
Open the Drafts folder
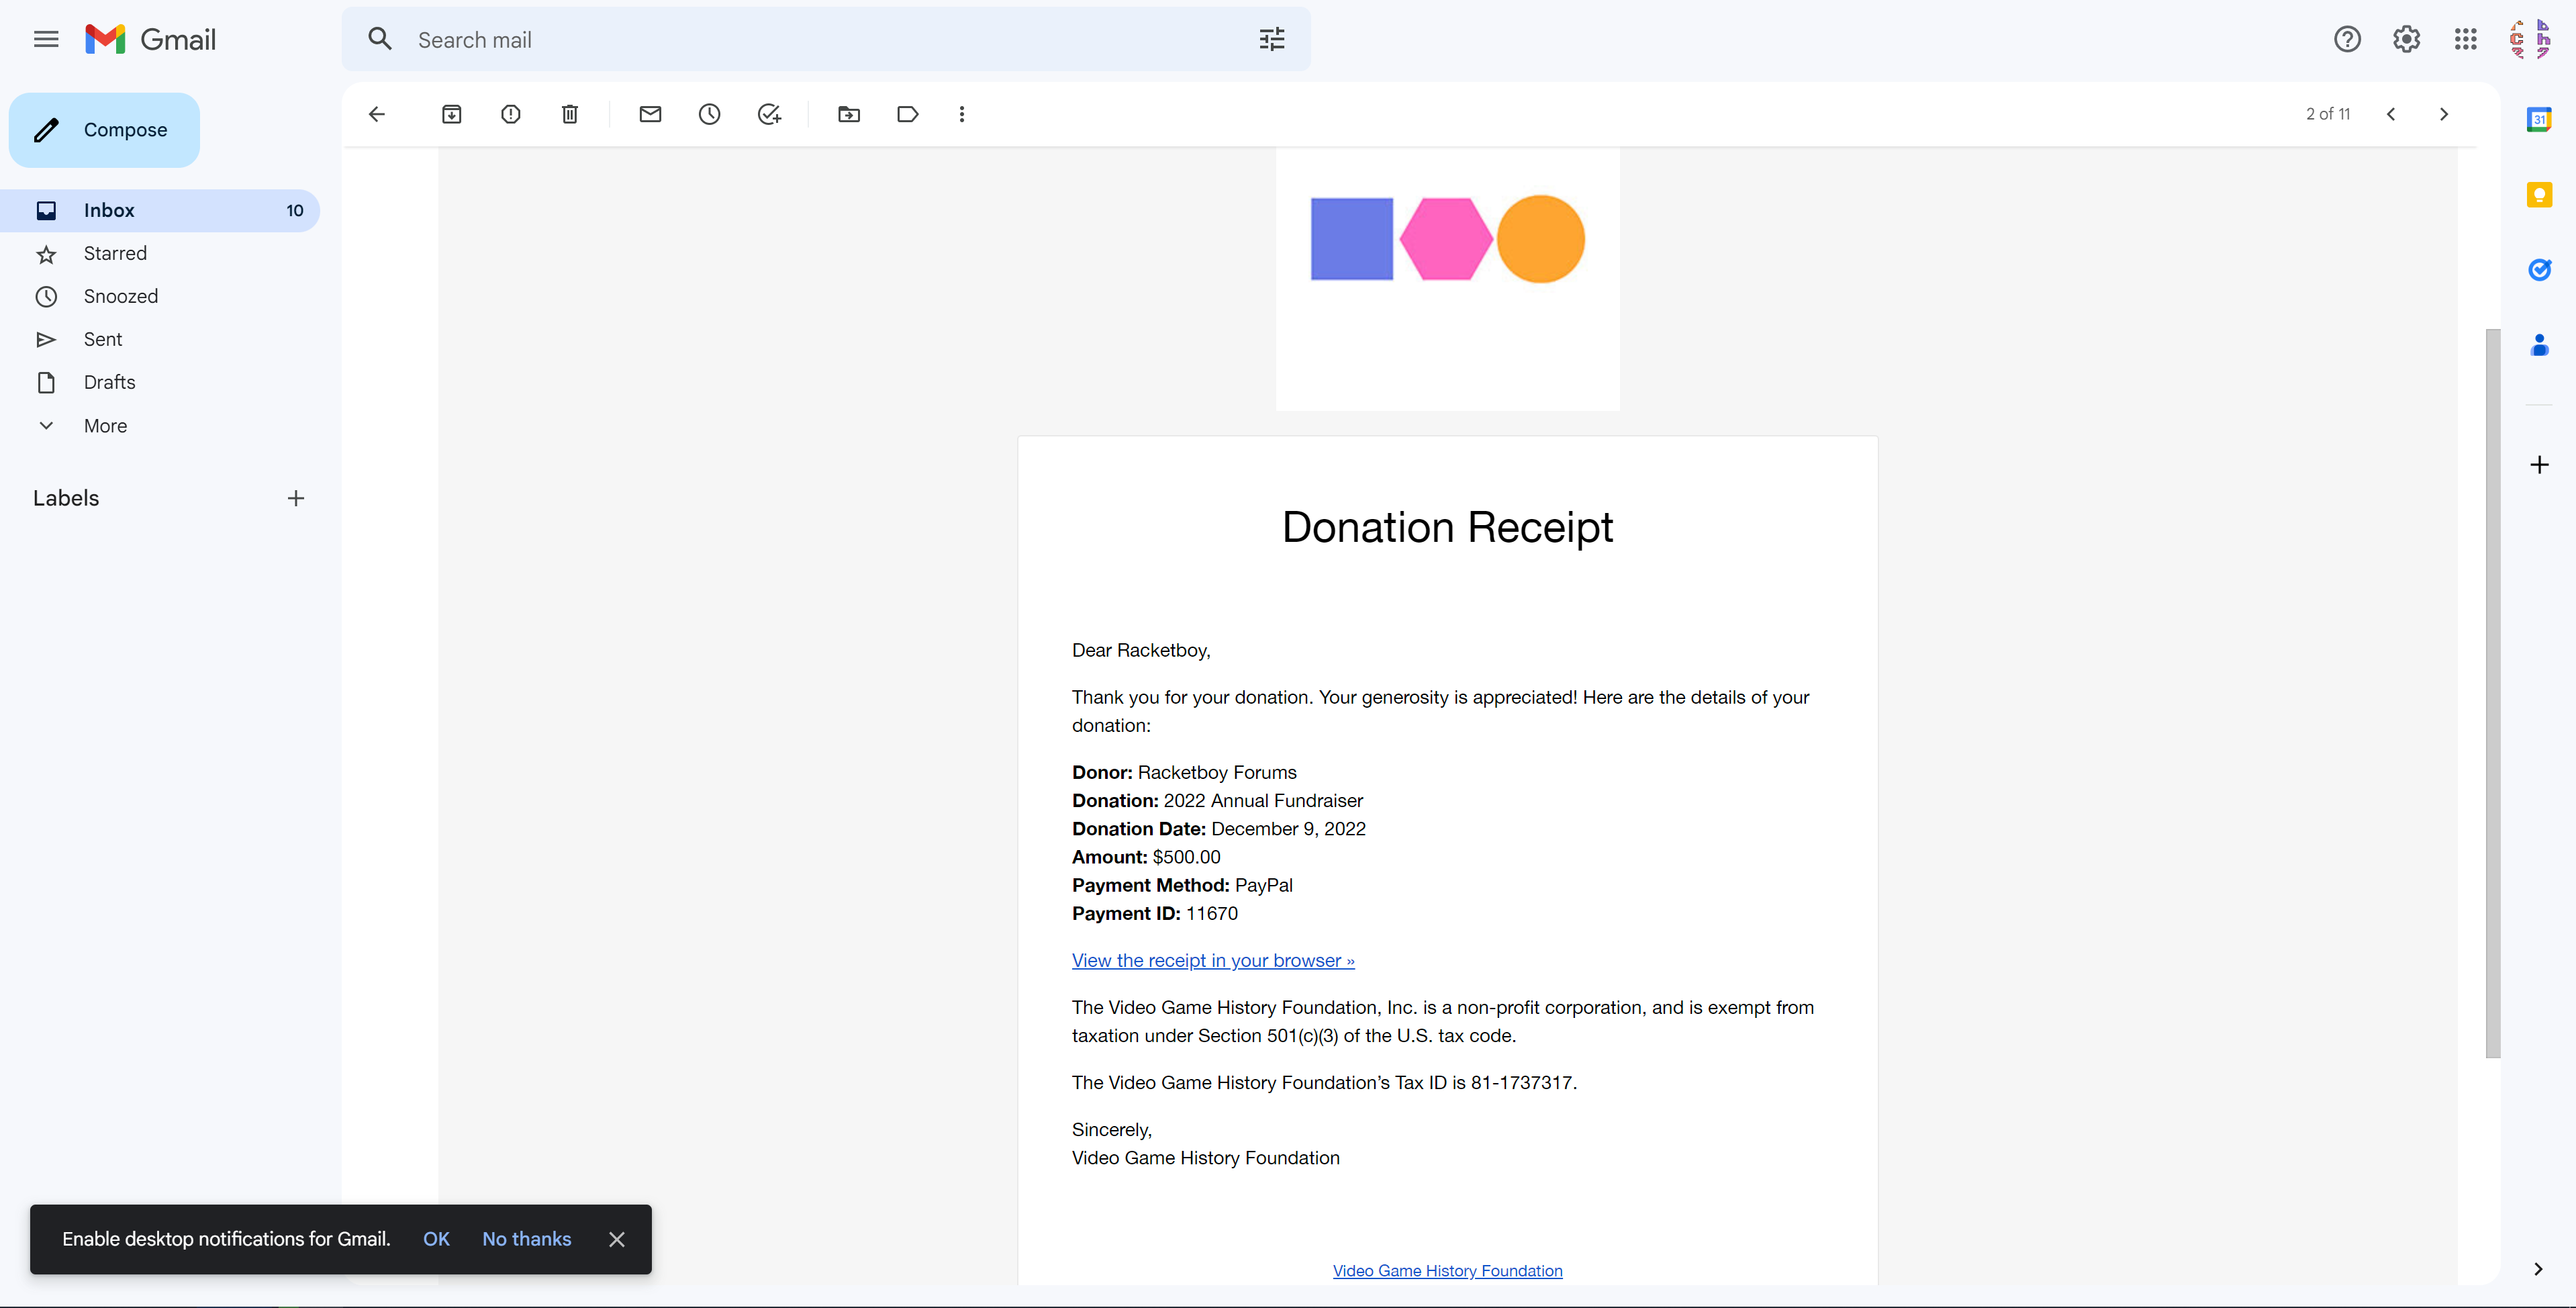pos(160,383)
